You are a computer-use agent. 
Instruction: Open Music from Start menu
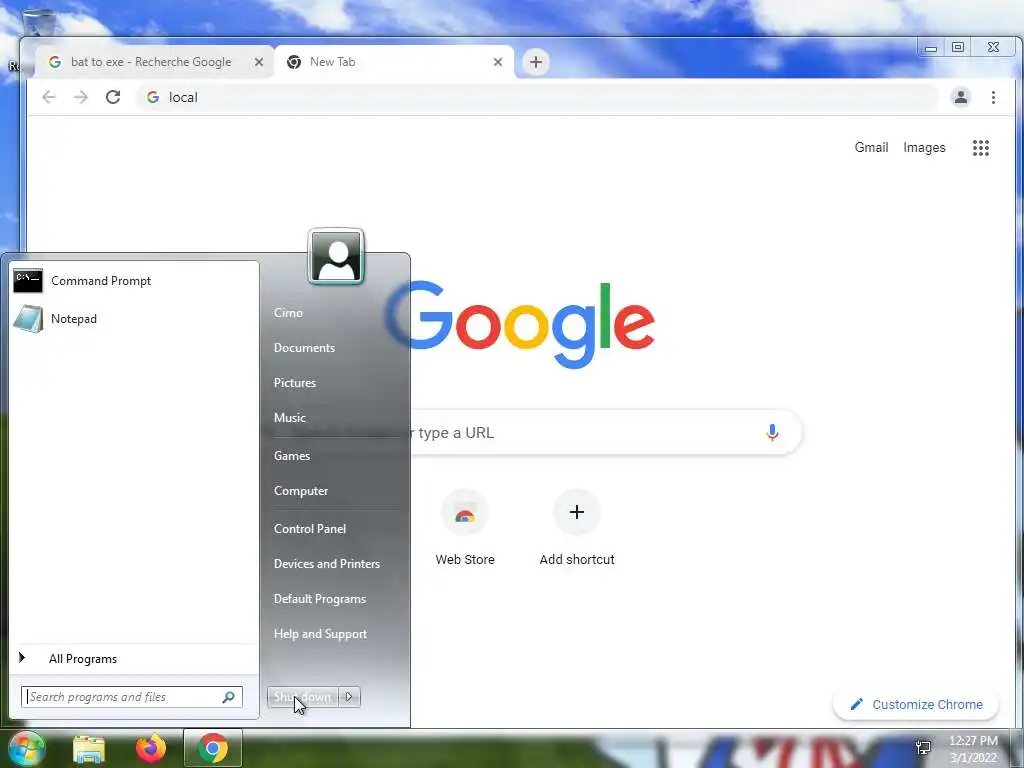[x=289, y=417]
